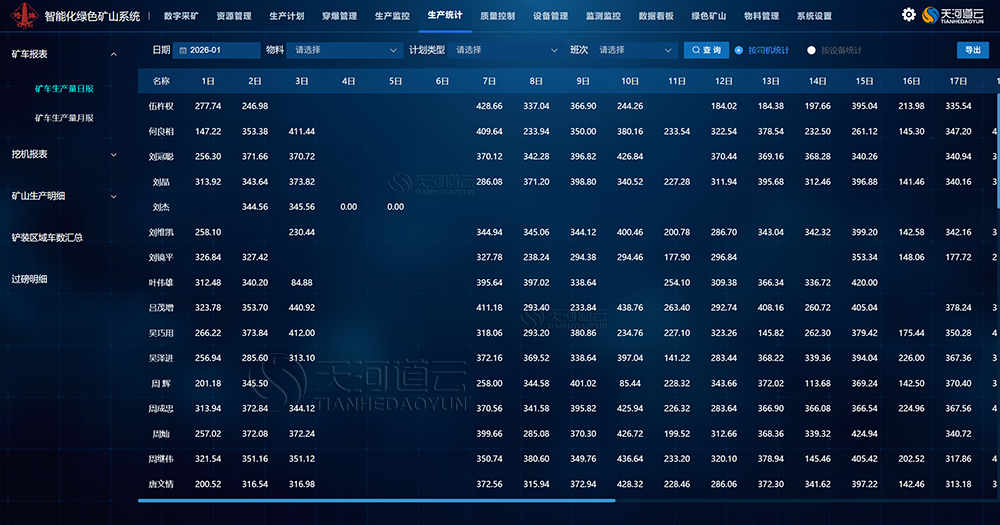Click the table's vertical scrollbar
1000x525 pixels.
997,150
